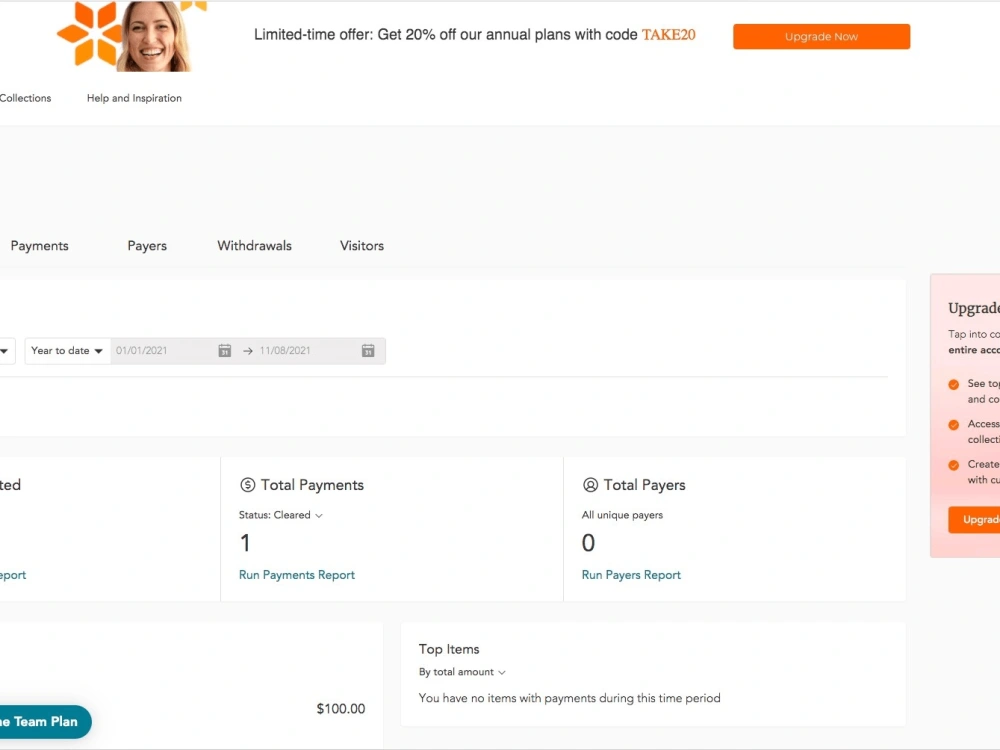1000x750 pixels.
Task: Click the Upgrade button in side panel
Action: coord(974,520)
